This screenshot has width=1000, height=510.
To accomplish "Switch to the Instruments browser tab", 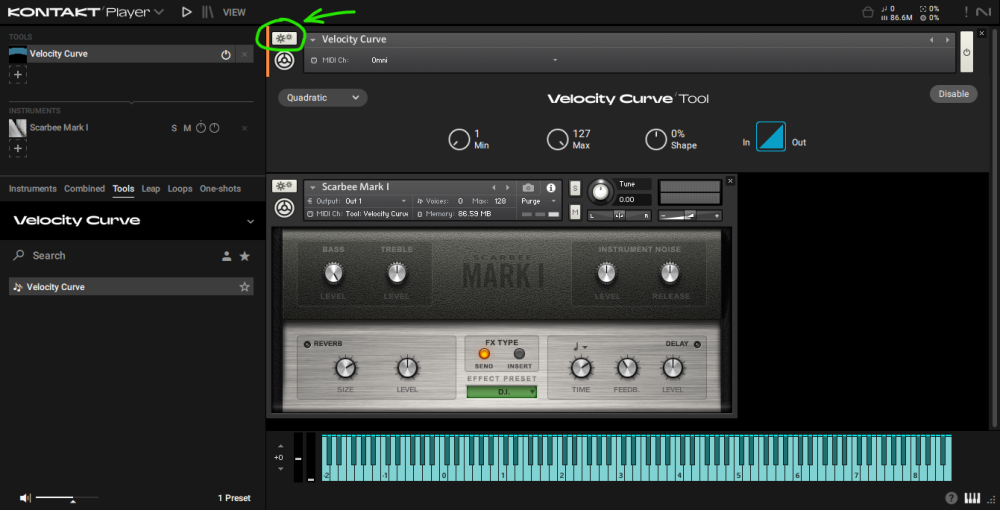I will 33,189.
